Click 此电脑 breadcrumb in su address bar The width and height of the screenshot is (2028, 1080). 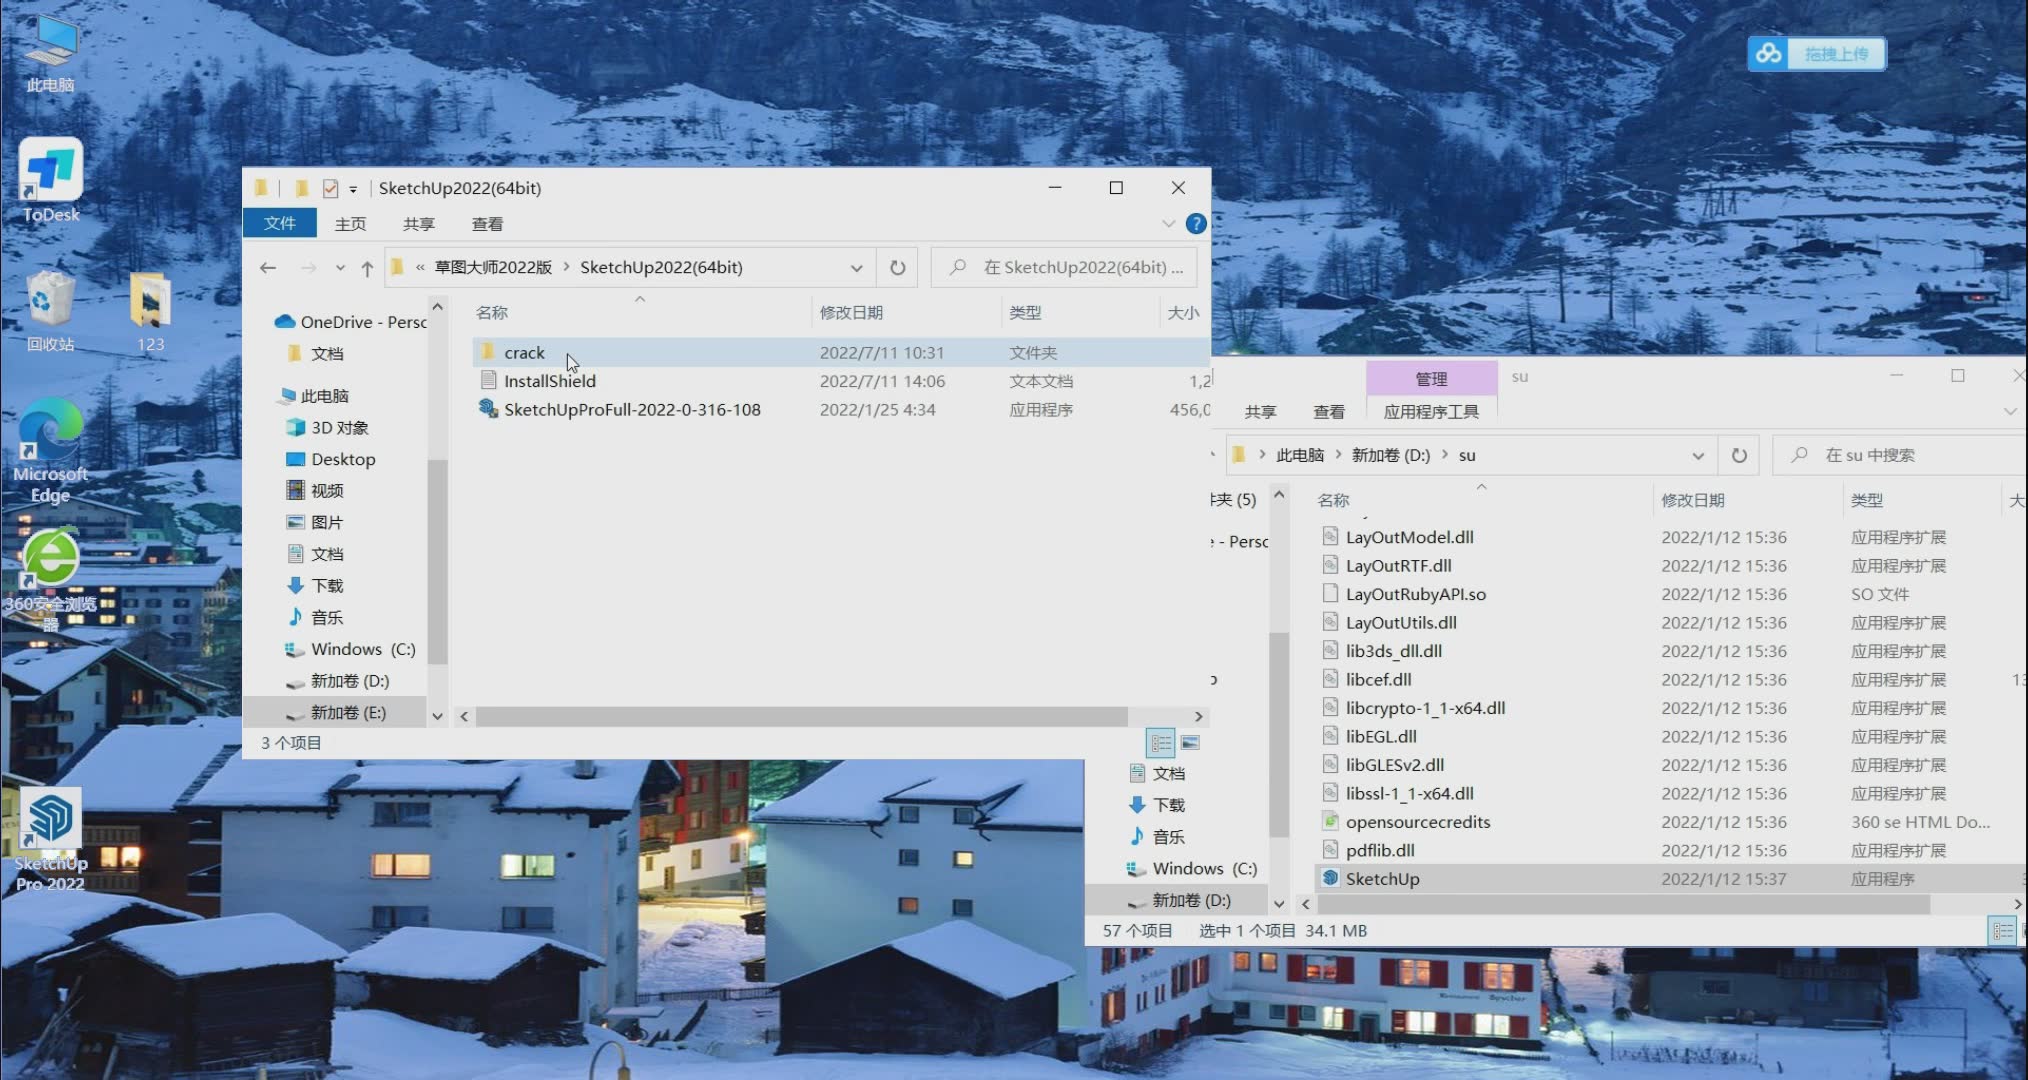coord(1299,456)
